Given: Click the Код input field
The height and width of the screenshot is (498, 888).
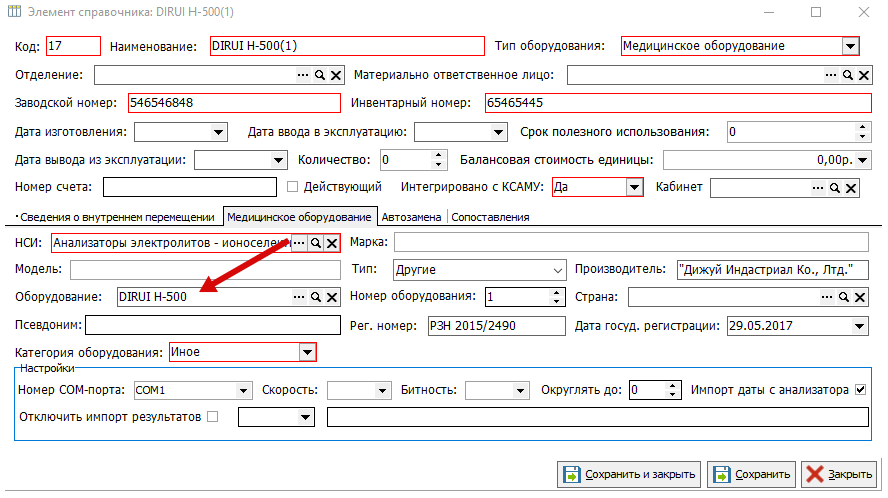Looking at the screenshot, I should click(x=73, y=46).
